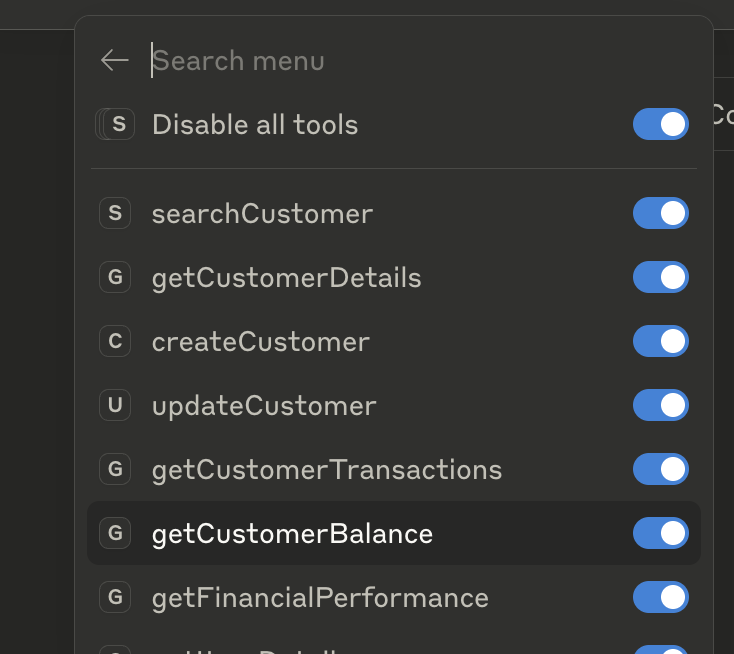734x654 pixels.
Task: Disable the getCustomerBalance toggle
Action: [x=660, y=533]
